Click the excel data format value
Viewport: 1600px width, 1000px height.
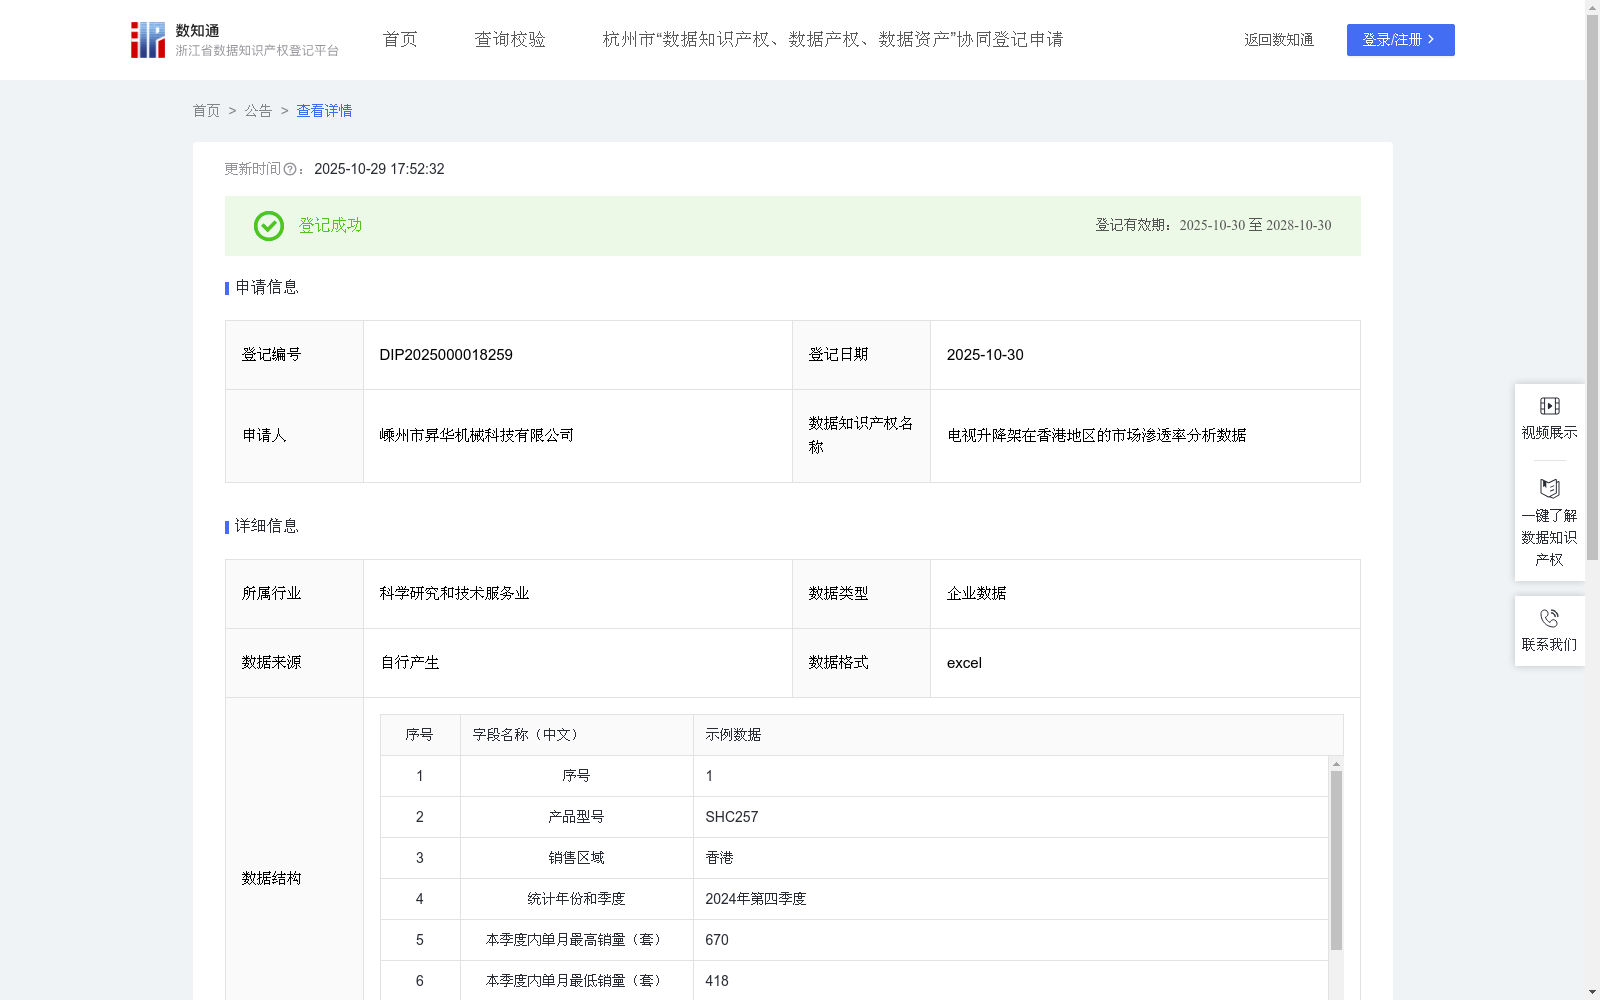(964, 662)
